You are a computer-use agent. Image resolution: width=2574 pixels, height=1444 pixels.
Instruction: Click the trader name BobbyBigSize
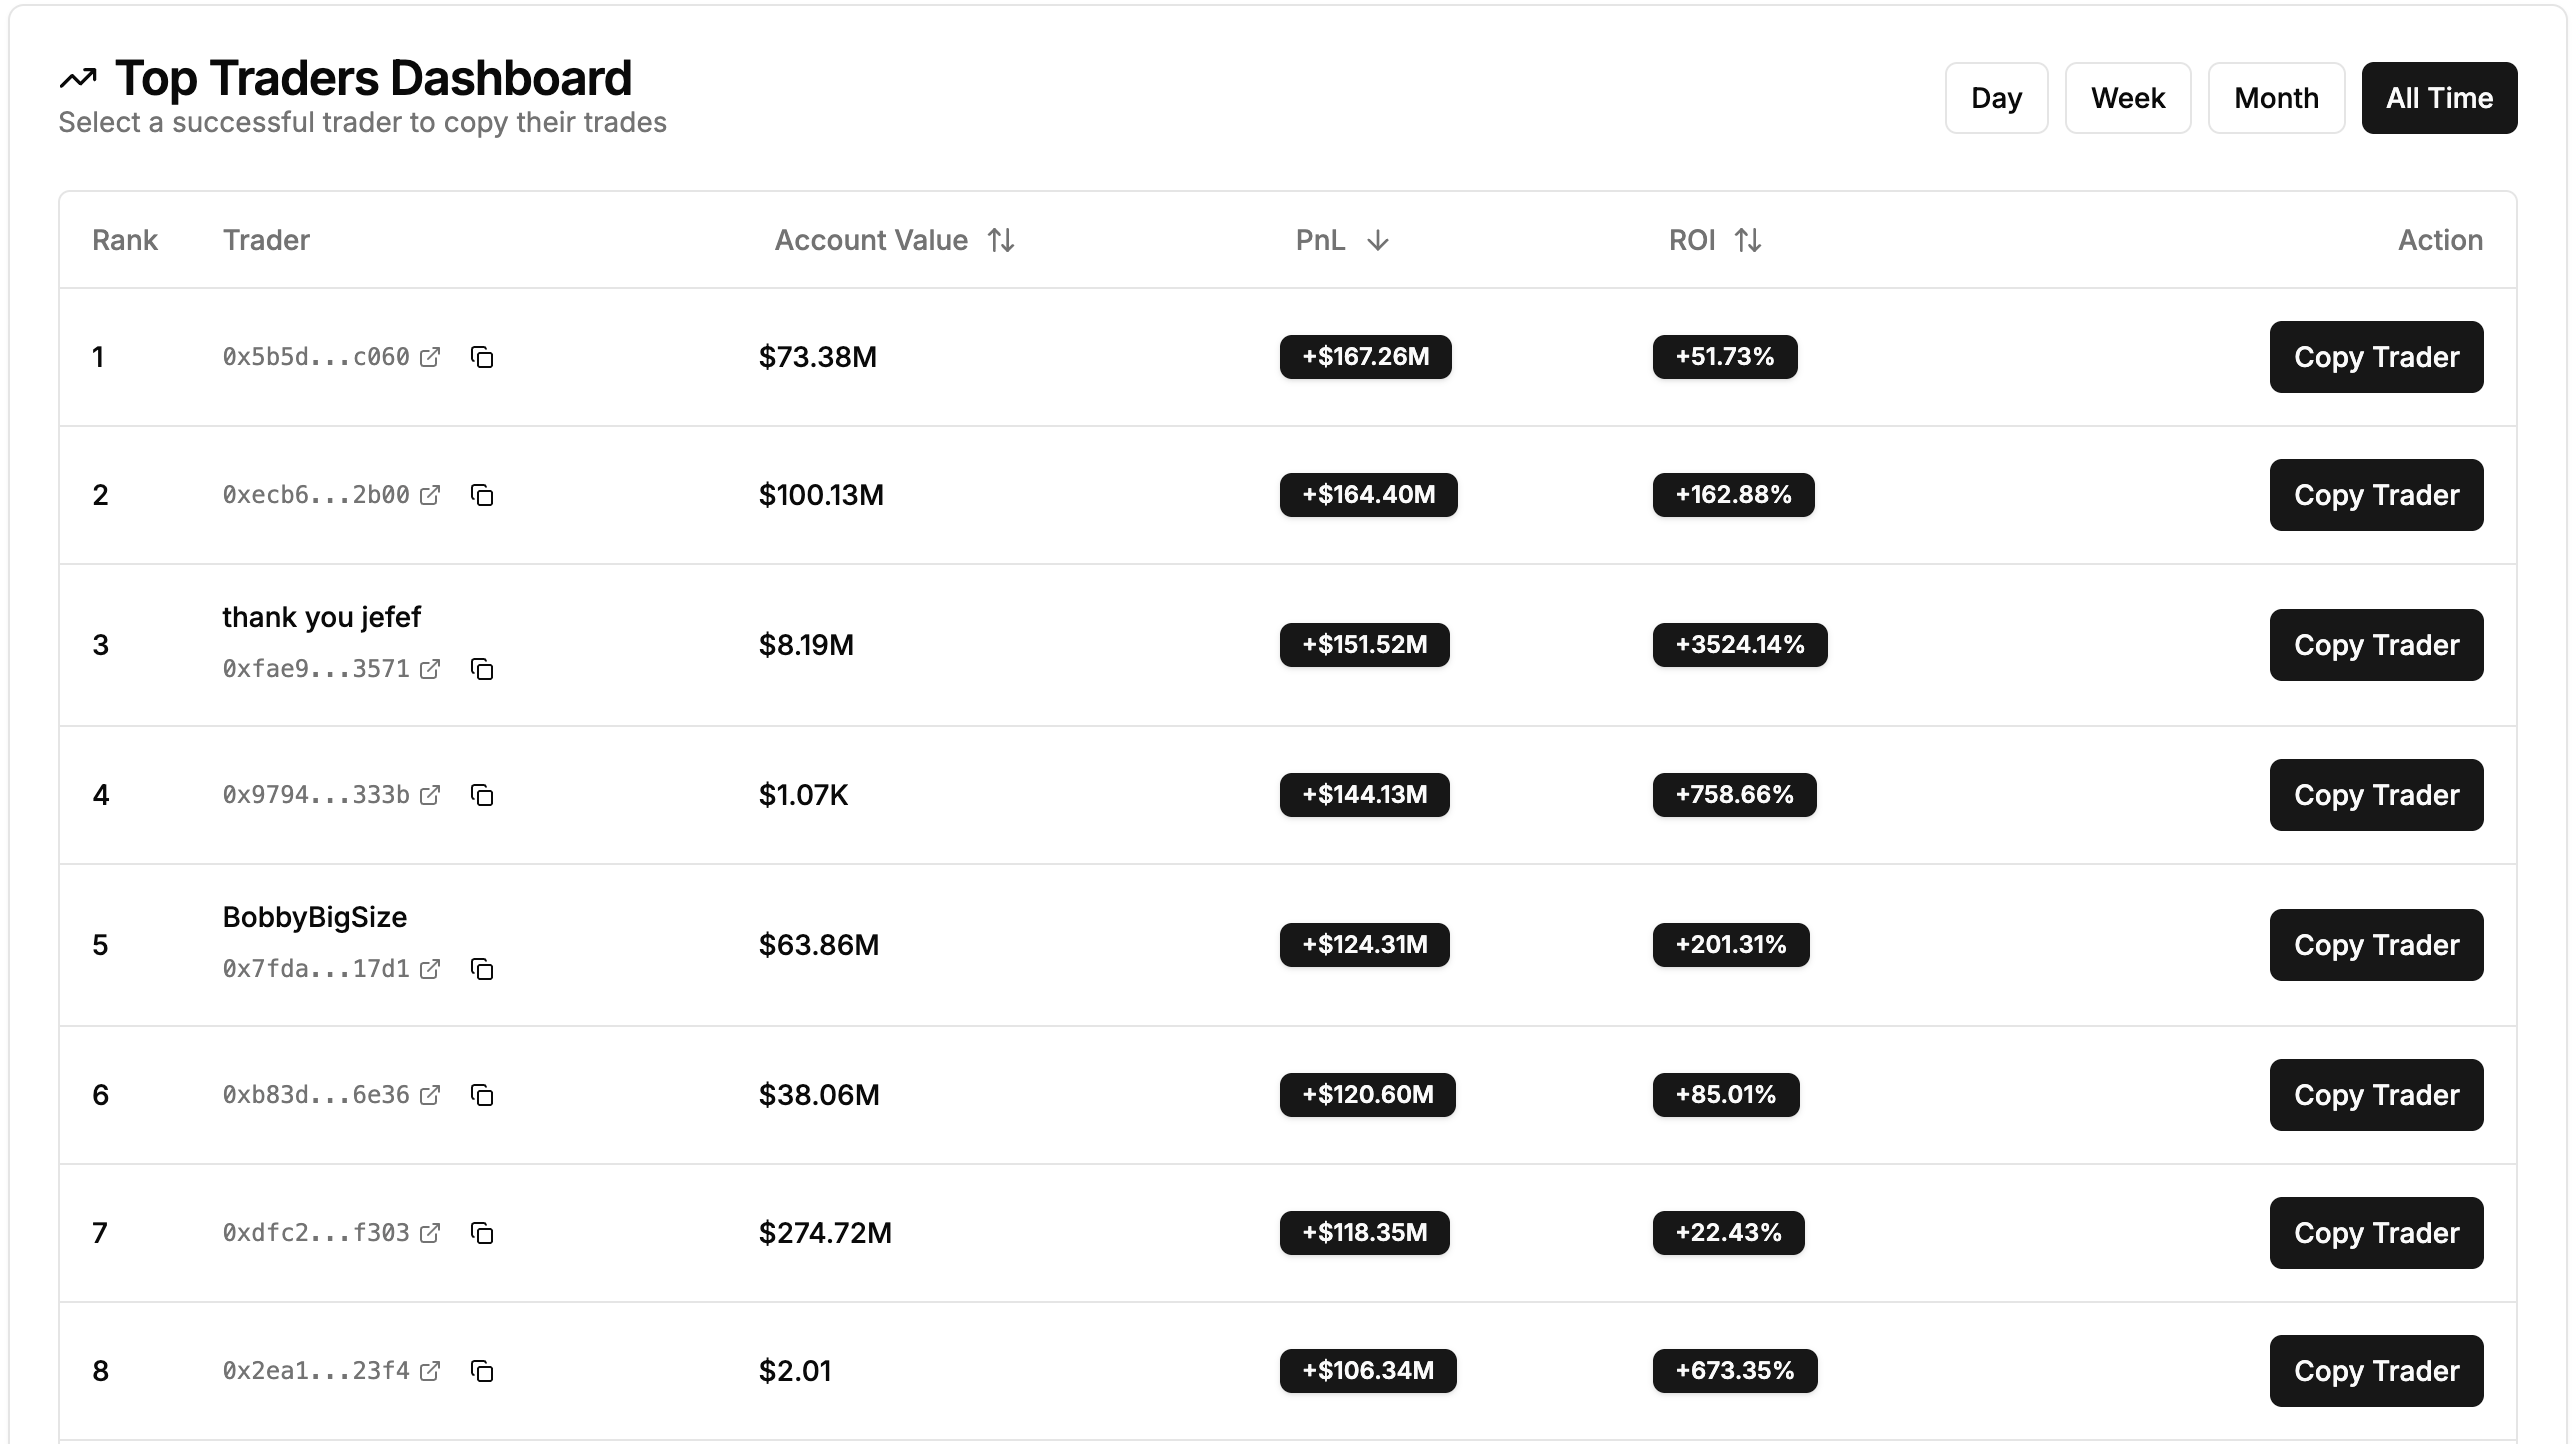tap(315, 916)
